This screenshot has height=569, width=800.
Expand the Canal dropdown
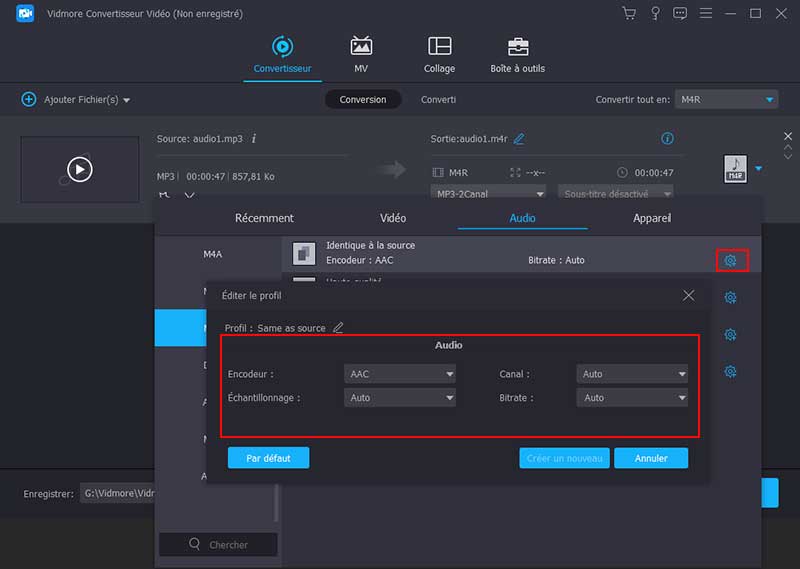[x=632, y=374]
